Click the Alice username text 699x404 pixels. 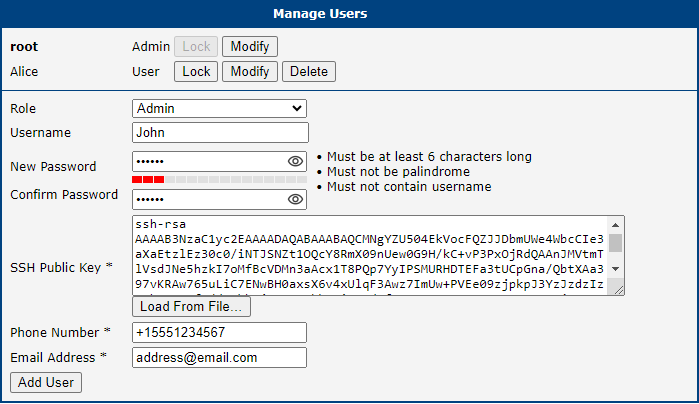coord(24,71)
